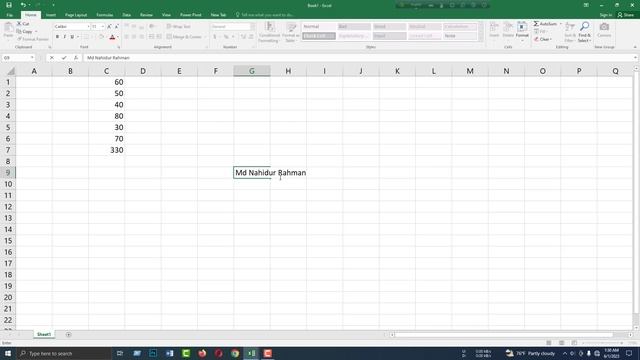Select column G header
The width and height of the screenshot is (640, 360).
[x=252, y=71]
